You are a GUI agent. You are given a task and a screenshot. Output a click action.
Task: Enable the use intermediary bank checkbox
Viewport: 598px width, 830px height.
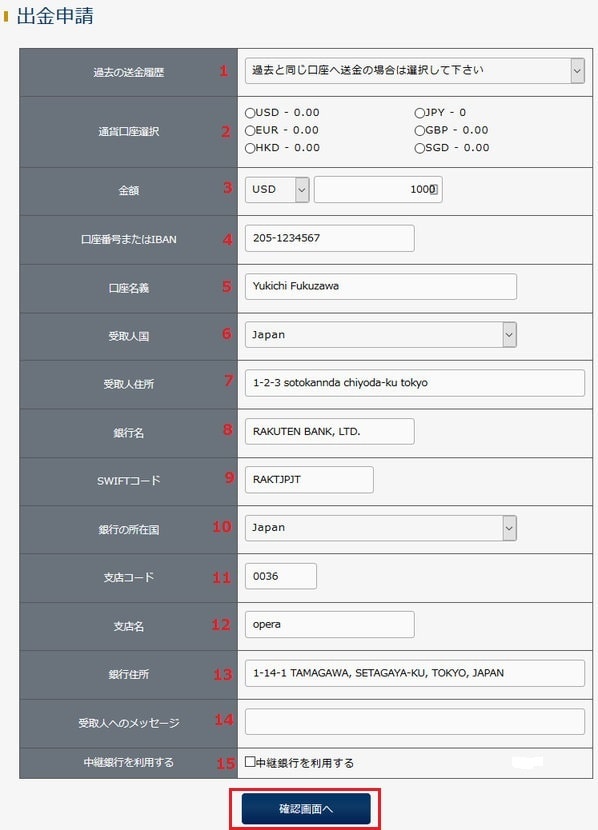[250, 762]
